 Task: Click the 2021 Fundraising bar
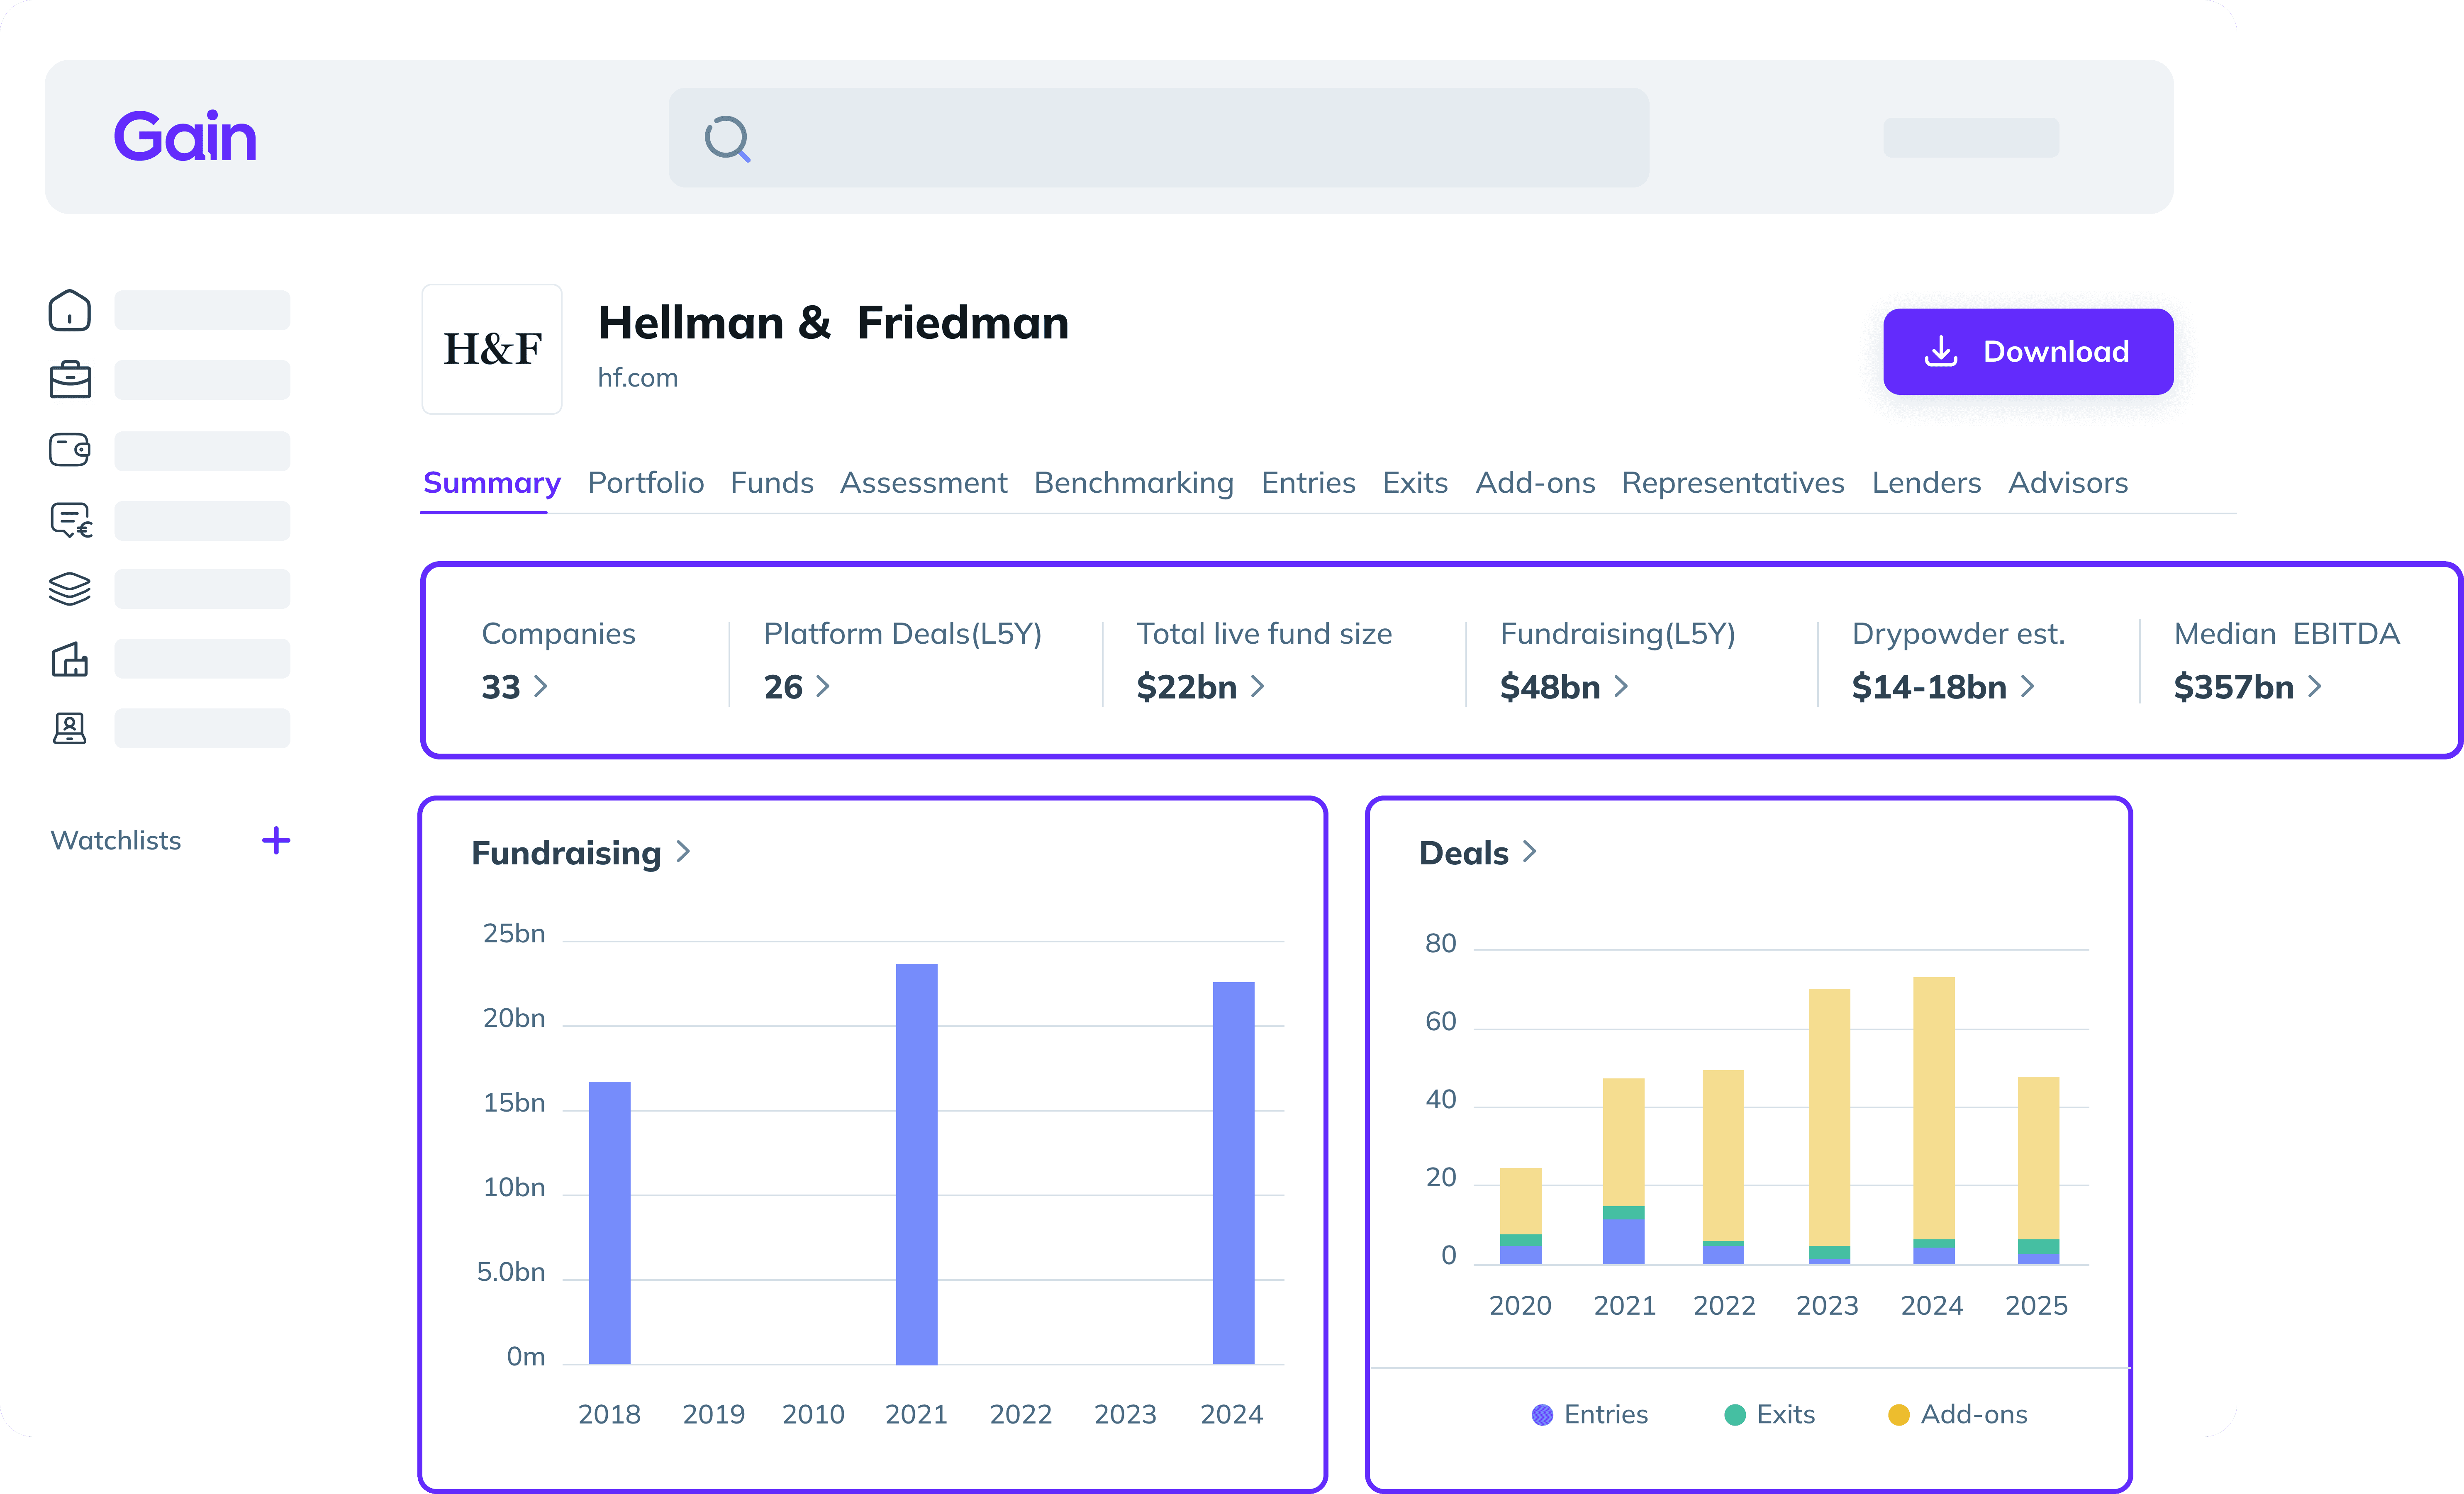coord(916,1163)
